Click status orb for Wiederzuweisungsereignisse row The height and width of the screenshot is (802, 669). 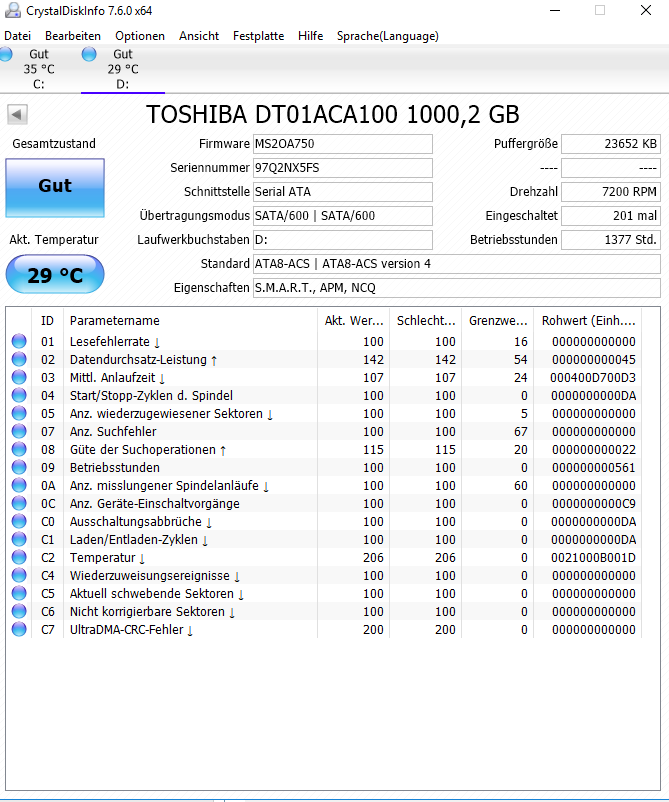coord(19,575)
